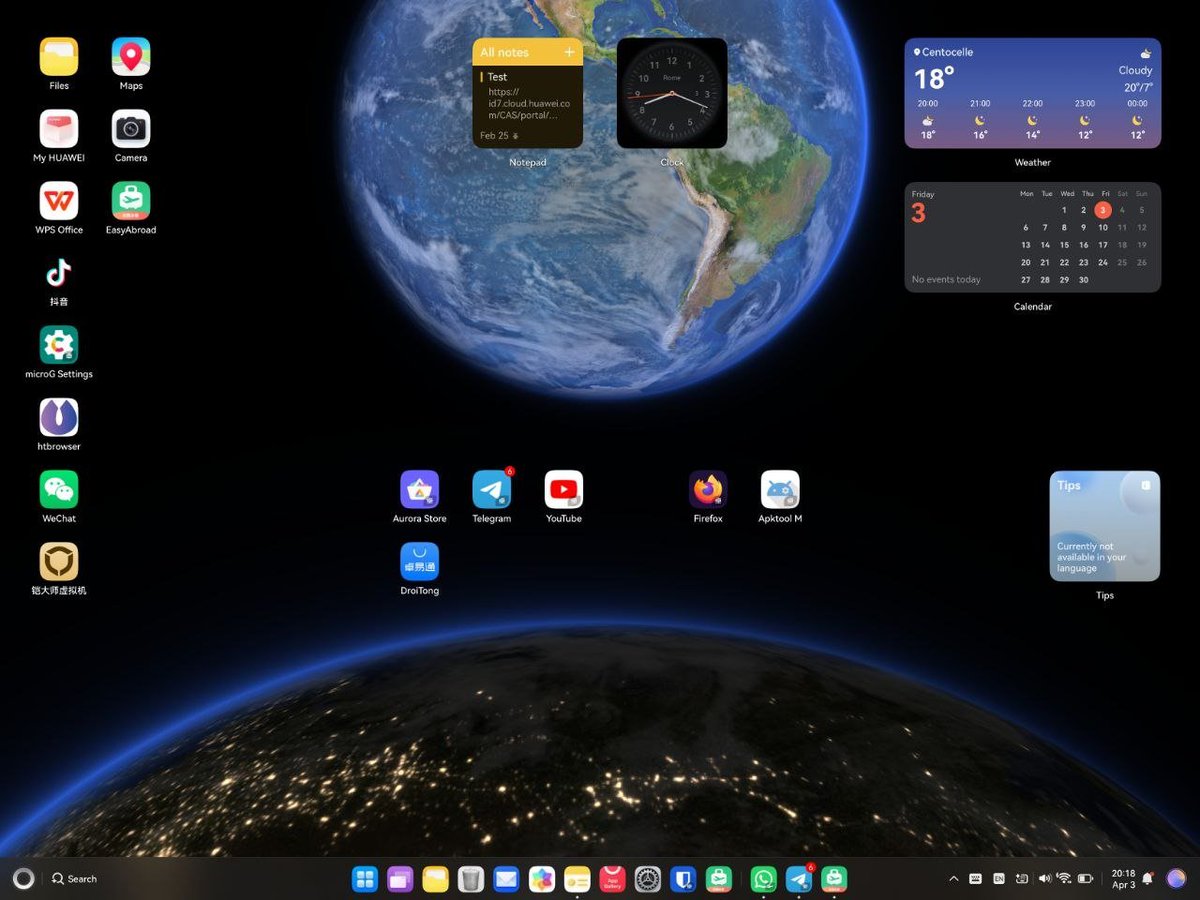Open the volume control in tray
1200x900 pixels.
tap(1045, 879)
